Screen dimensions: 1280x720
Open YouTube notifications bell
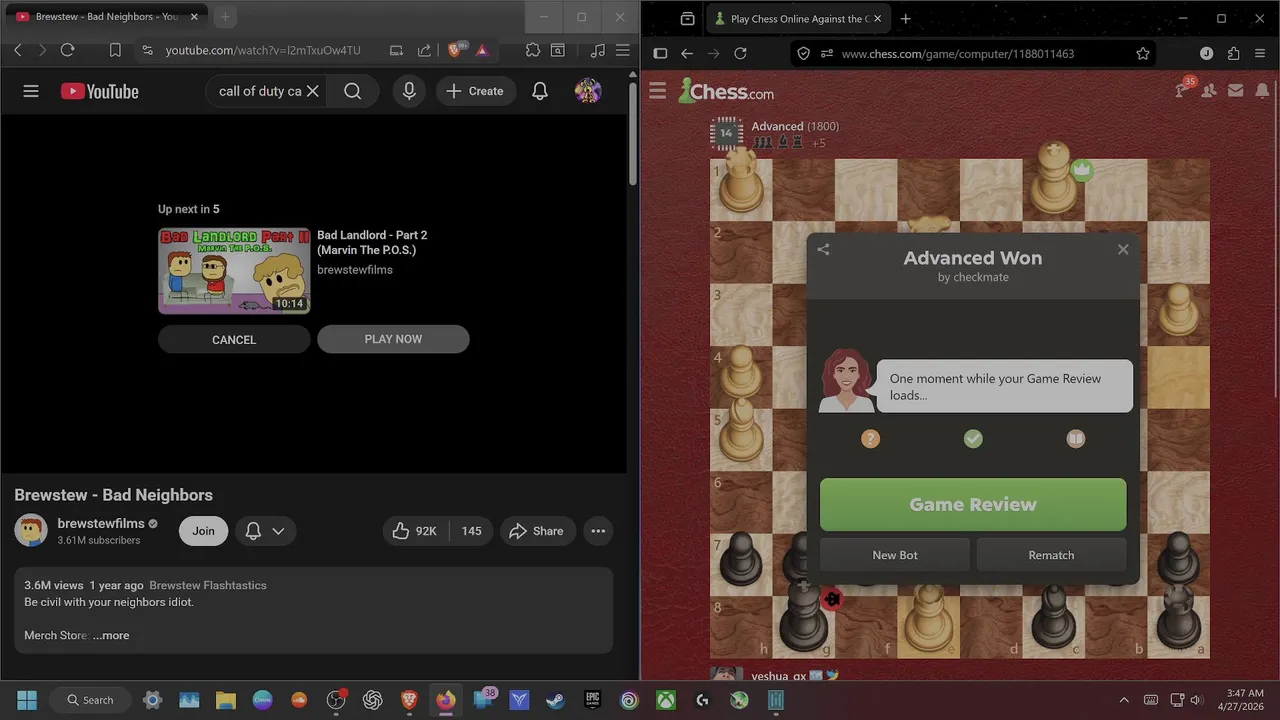[540, 91]
